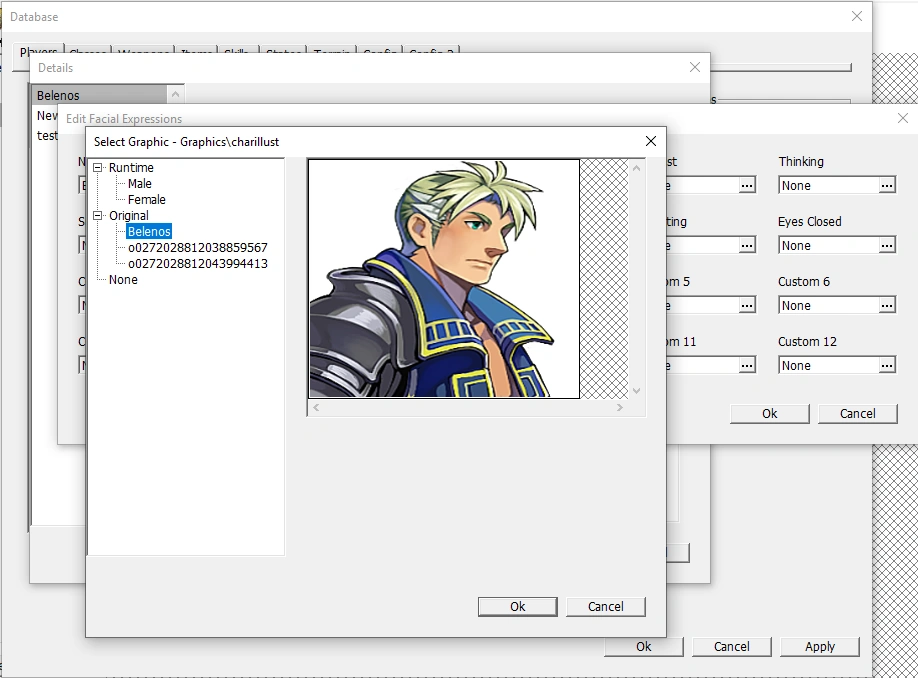Viewport: 918px width, 678px height.
Task: Click Original folder label
Action: click(x=129, y=215)
